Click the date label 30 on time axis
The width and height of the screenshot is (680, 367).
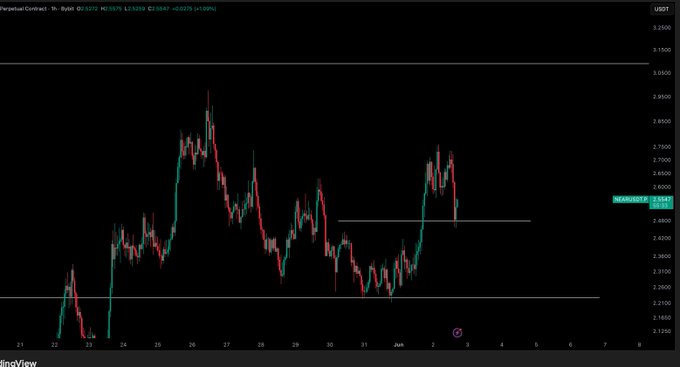330,345
